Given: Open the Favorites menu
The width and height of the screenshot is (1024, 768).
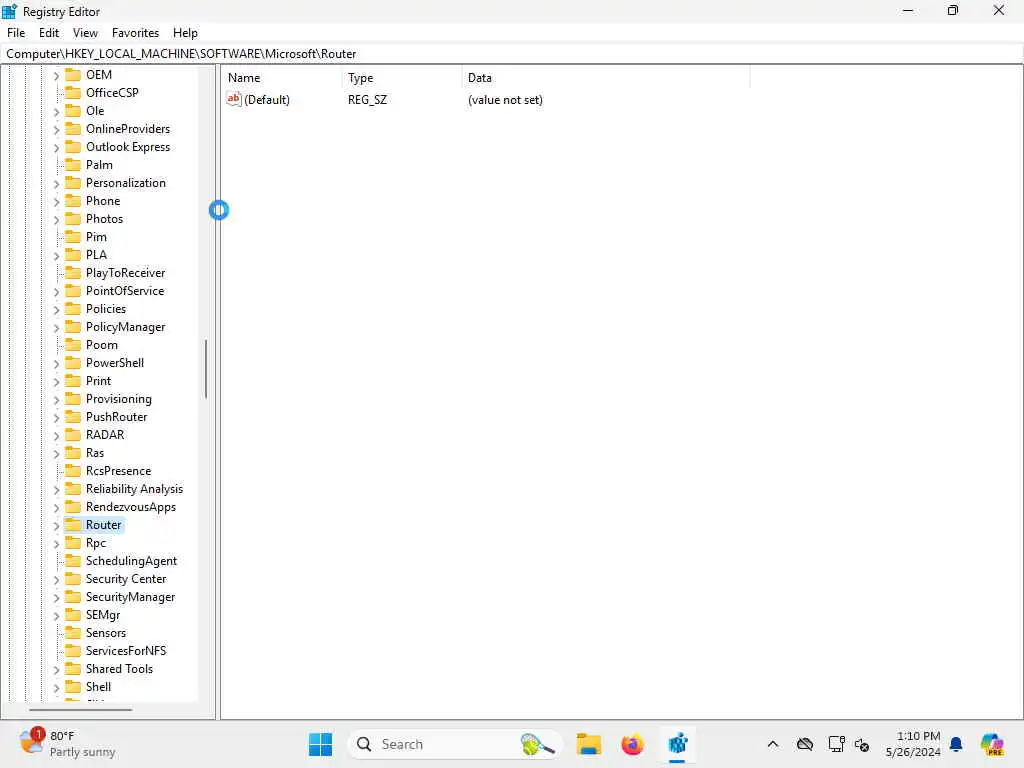Looking at the screenshot, I should (x=135, y=33).
